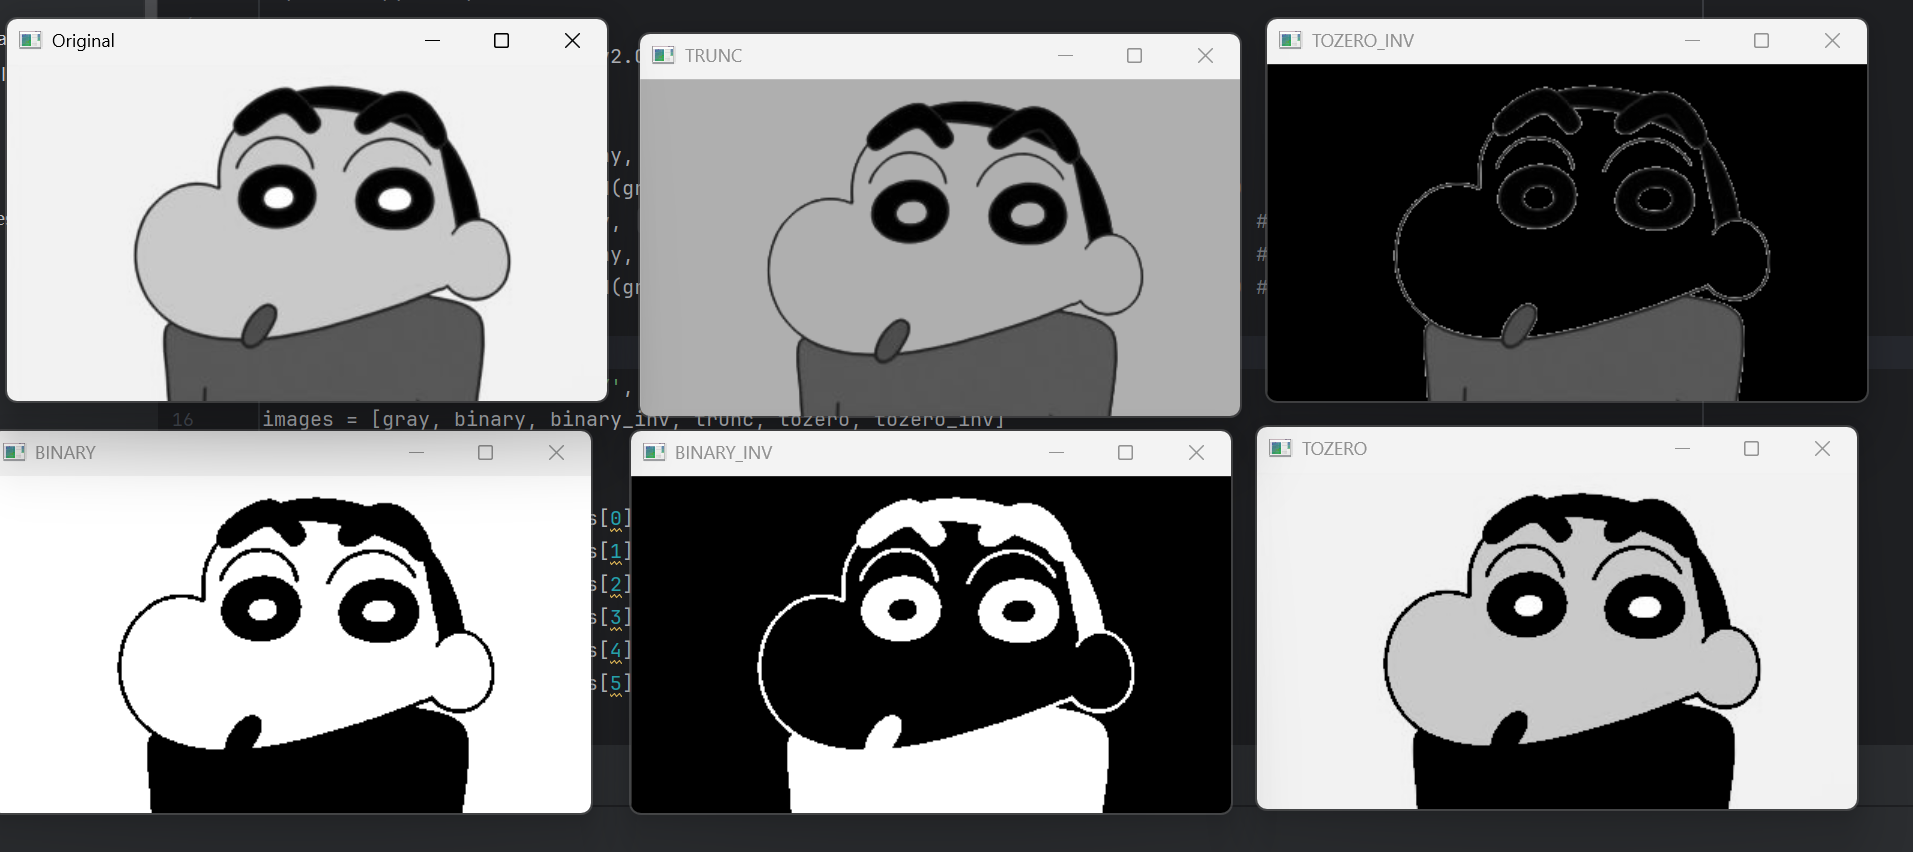Maximize the BINARY window
This screenshot has width=1913, height=852.
pyautogui.click(x=486, y=452)
